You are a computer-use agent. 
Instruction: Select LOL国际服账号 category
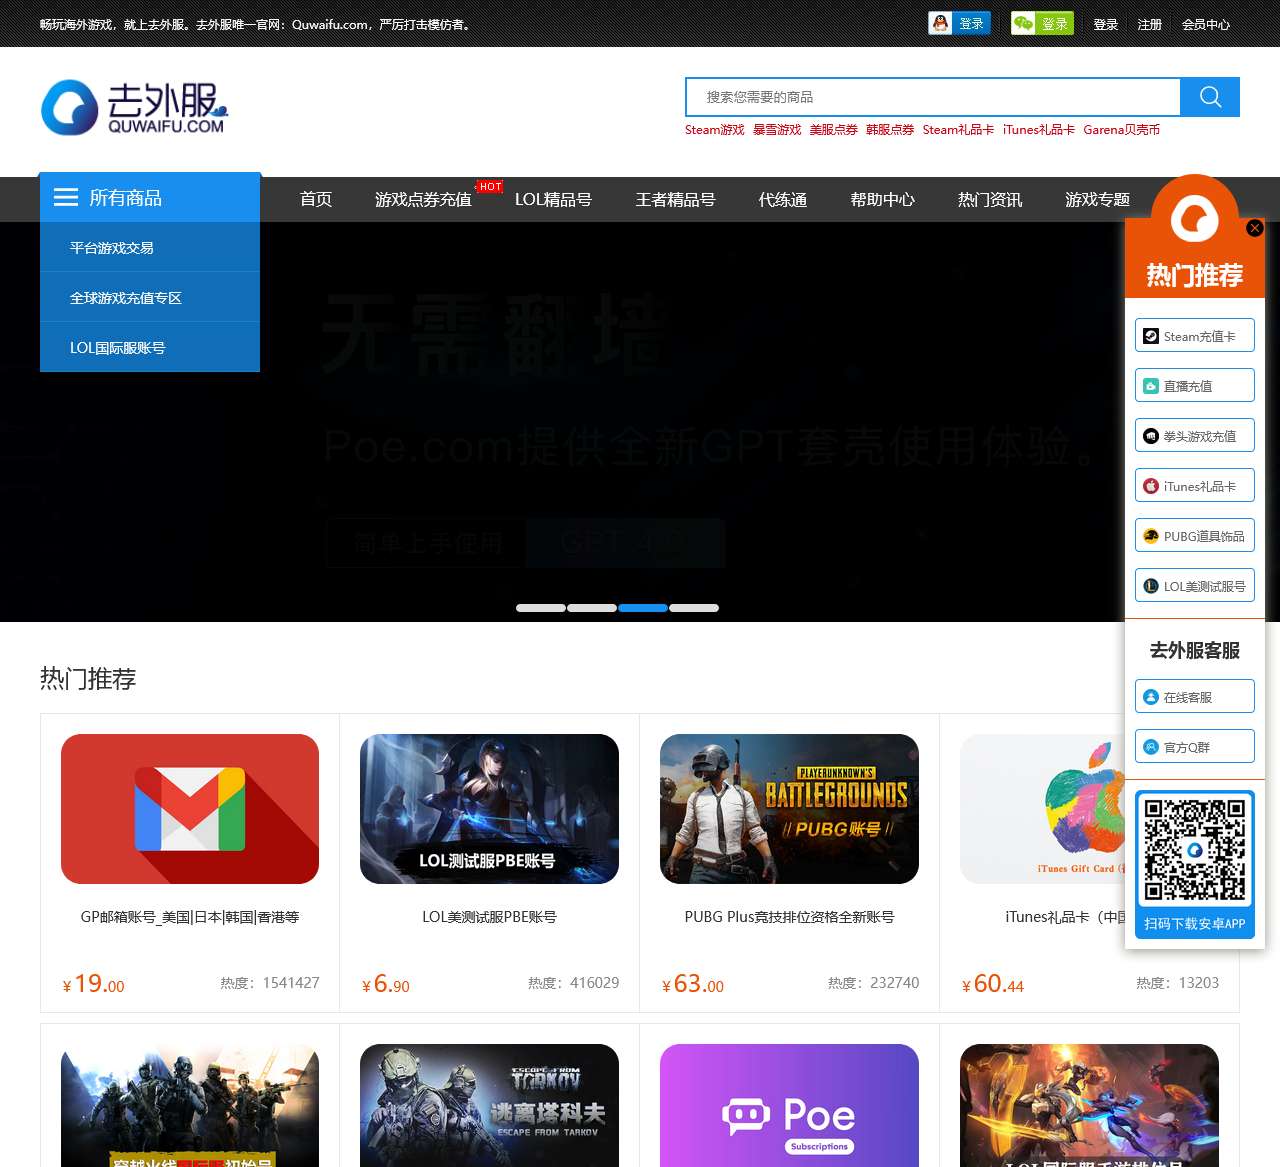coord(150,347)
